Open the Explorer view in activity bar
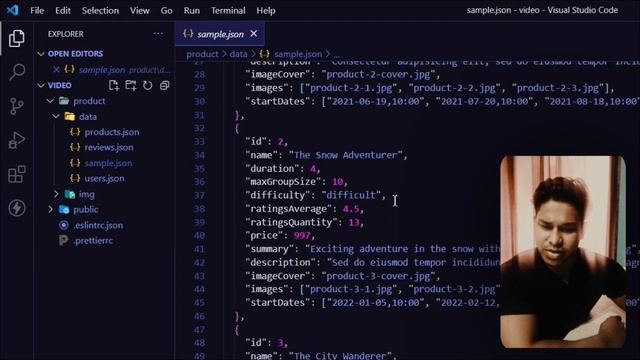 point(16,38)
